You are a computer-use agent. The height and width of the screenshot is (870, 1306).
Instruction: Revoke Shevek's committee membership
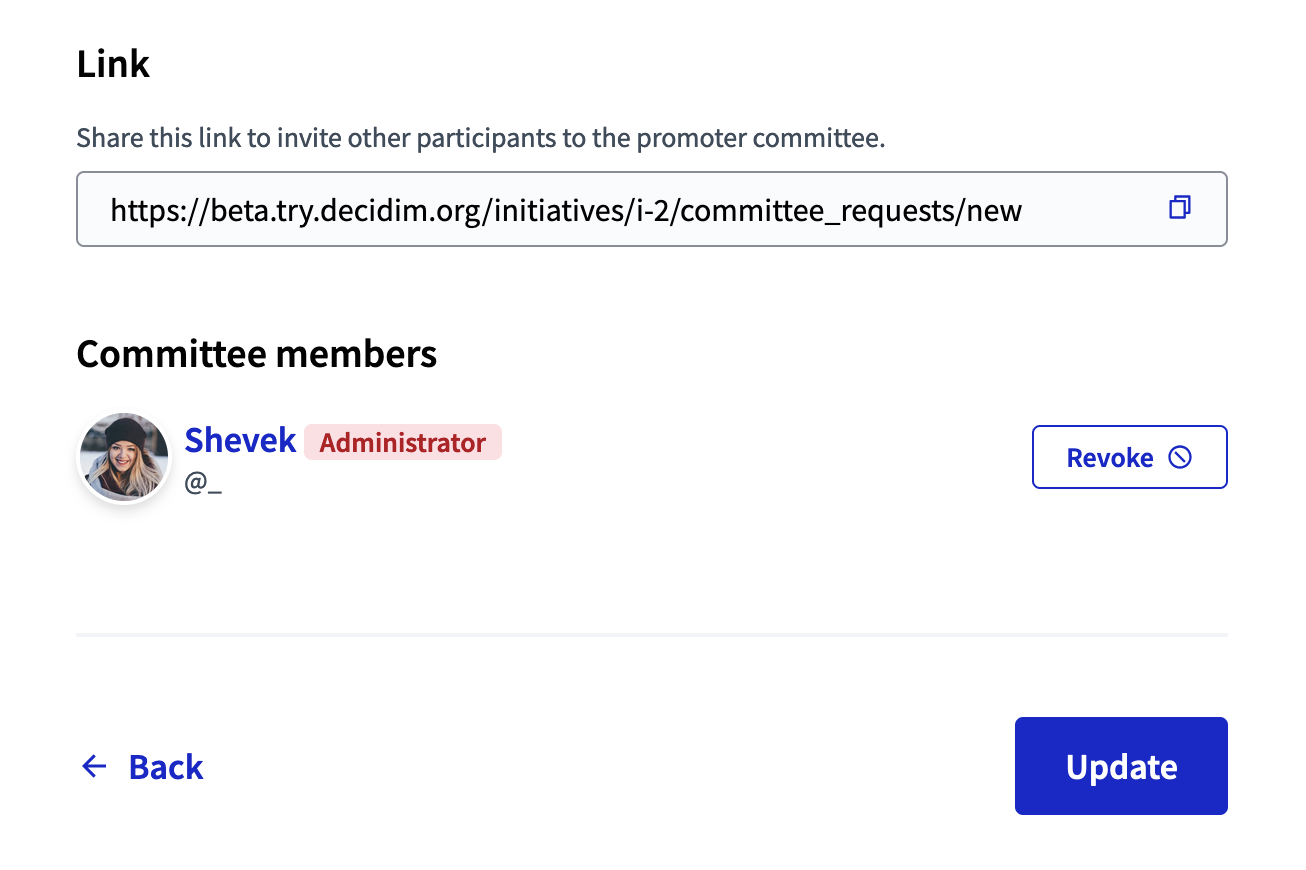click(x=1129, y=456)
